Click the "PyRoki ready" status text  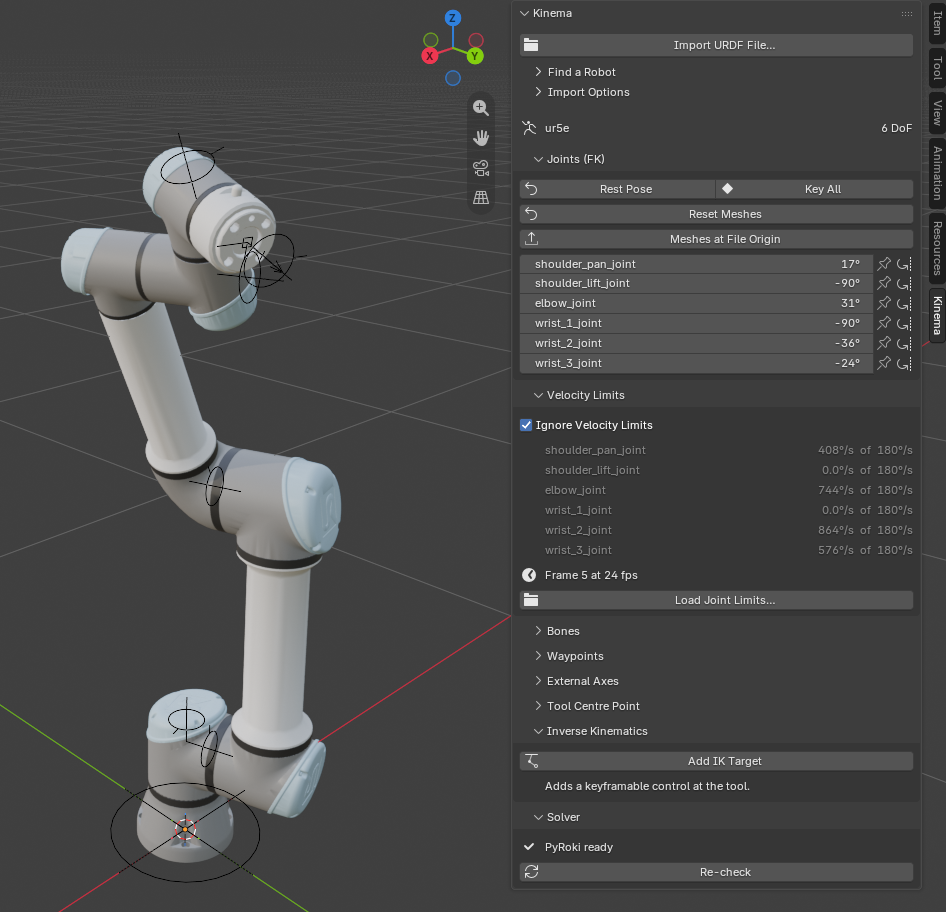[579, 847]
